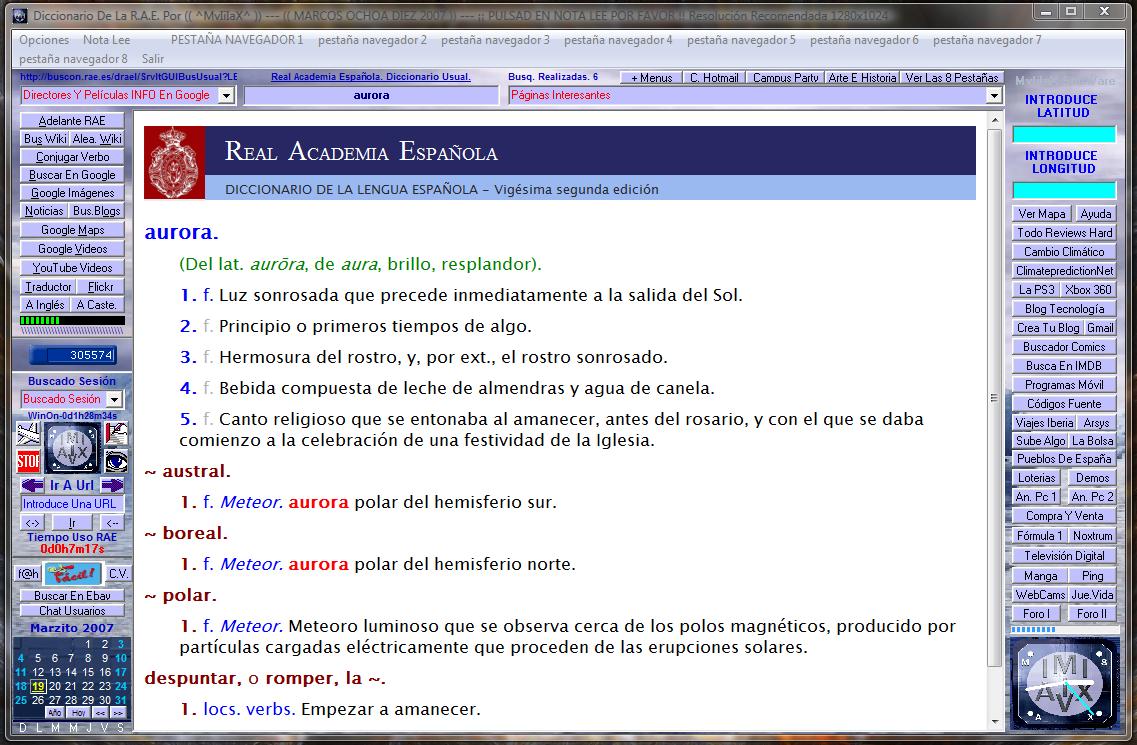Click the right purple arrow beside Ir A Url
This screenshot has height=745, width=1137.
coord(112,485)
